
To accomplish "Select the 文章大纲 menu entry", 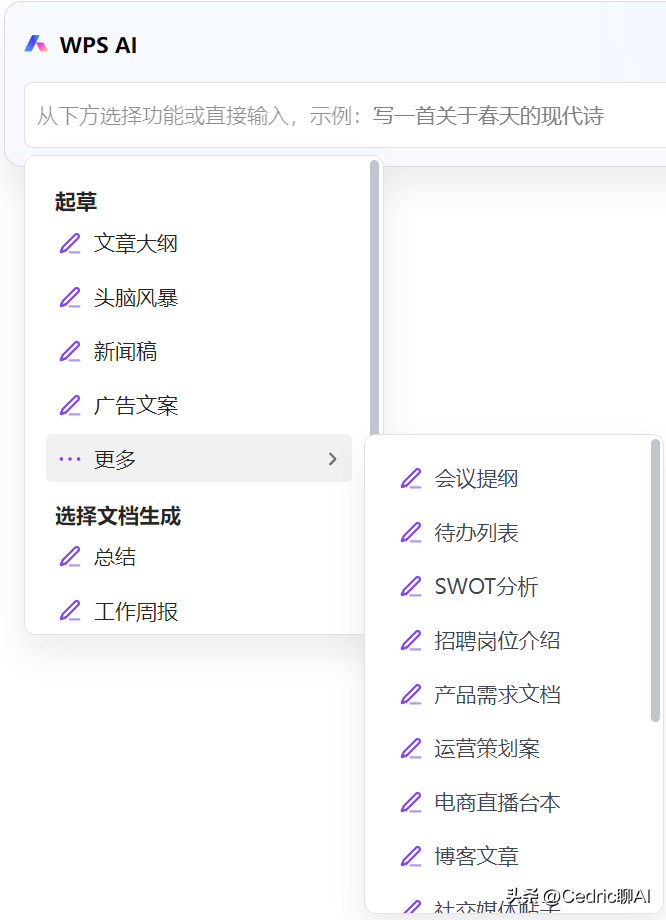I will pos(136,243).
